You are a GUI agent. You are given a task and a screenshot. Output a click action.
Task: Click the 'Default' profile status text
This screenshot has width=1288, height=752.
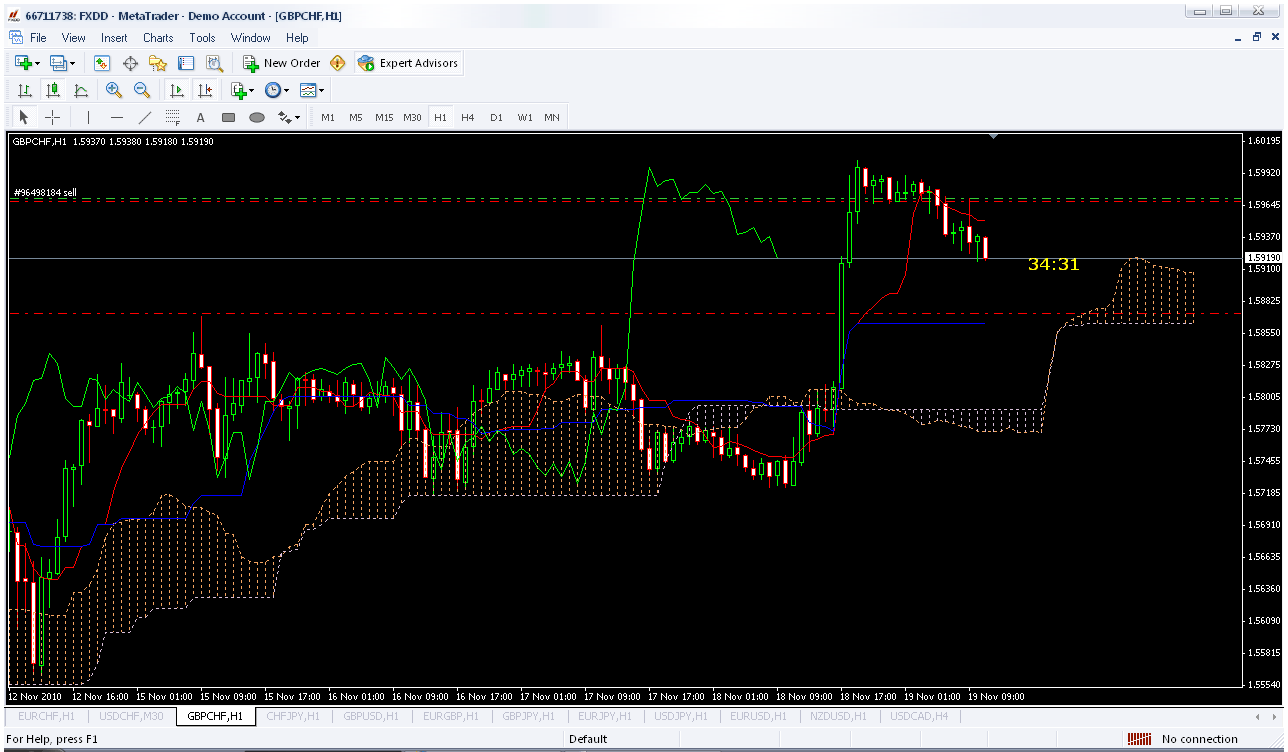[588, 739]
